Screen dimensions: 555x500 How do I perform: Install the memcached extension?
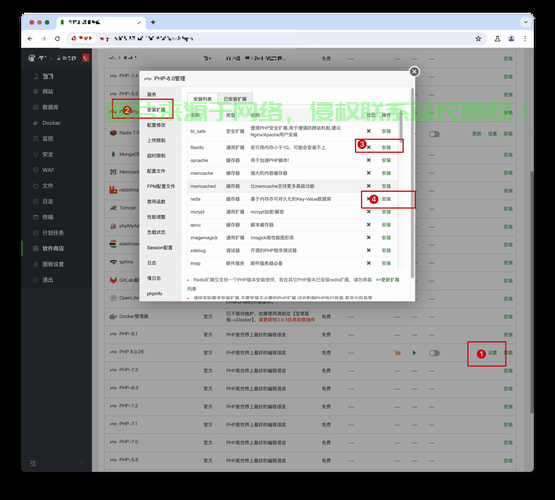click(x=386, y=186)
